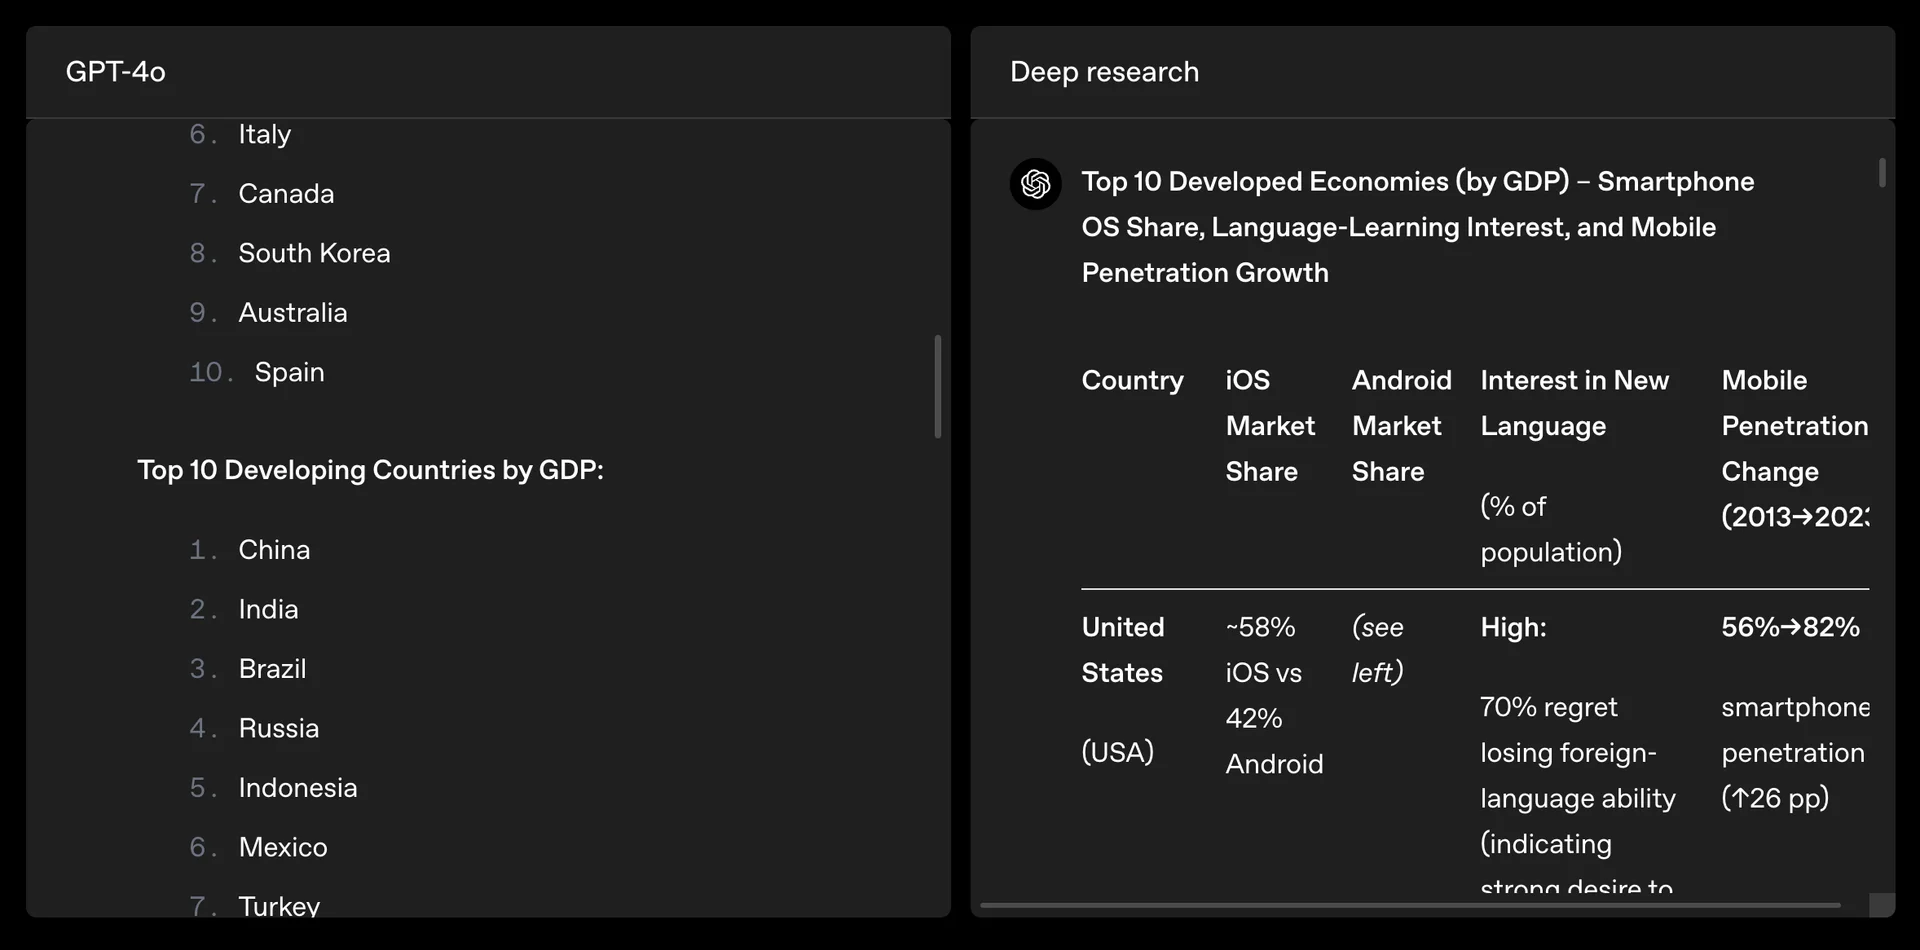
Task: Click the GPT-4o panel title
Action: pyautogui.click(x=116, y=72)
